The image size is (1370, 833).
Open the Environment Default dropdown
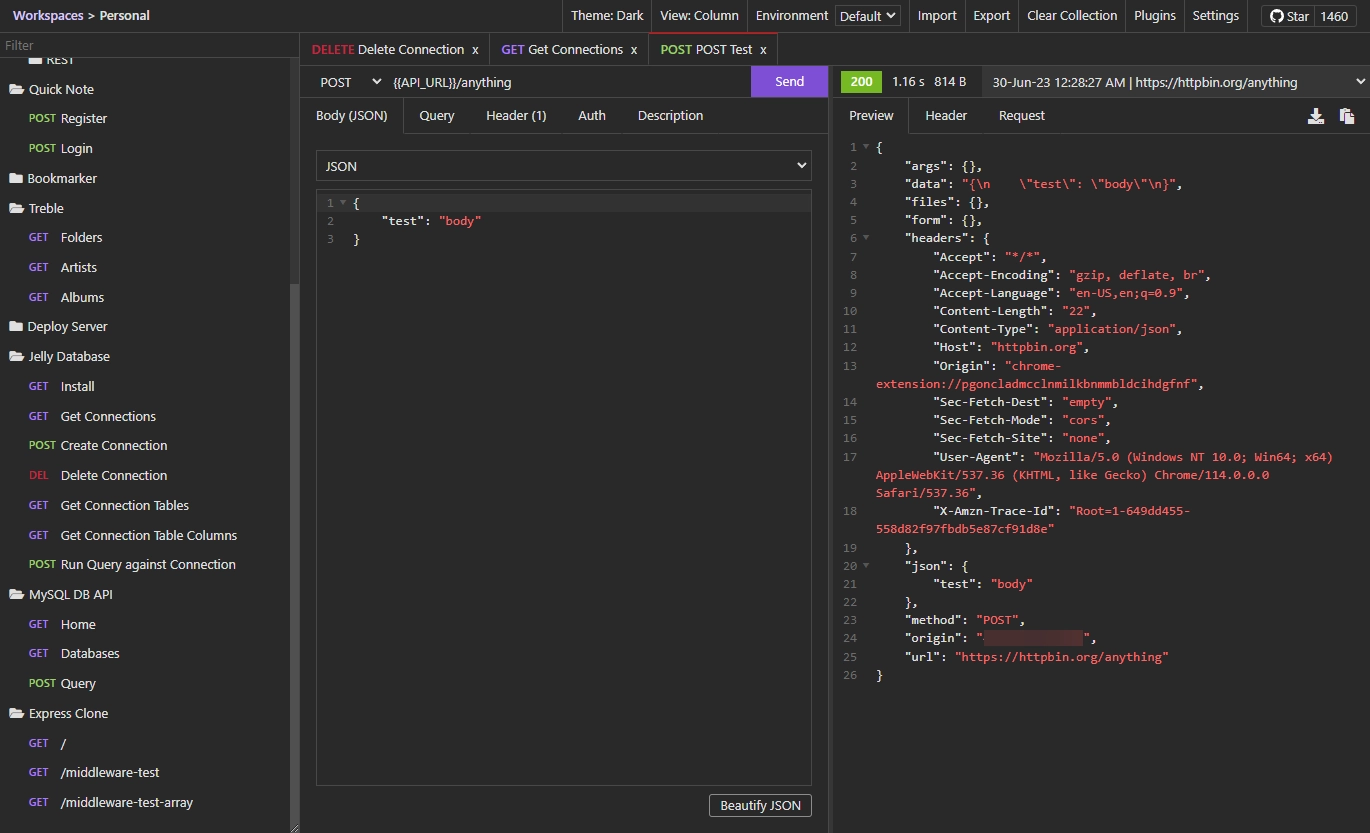868,16
